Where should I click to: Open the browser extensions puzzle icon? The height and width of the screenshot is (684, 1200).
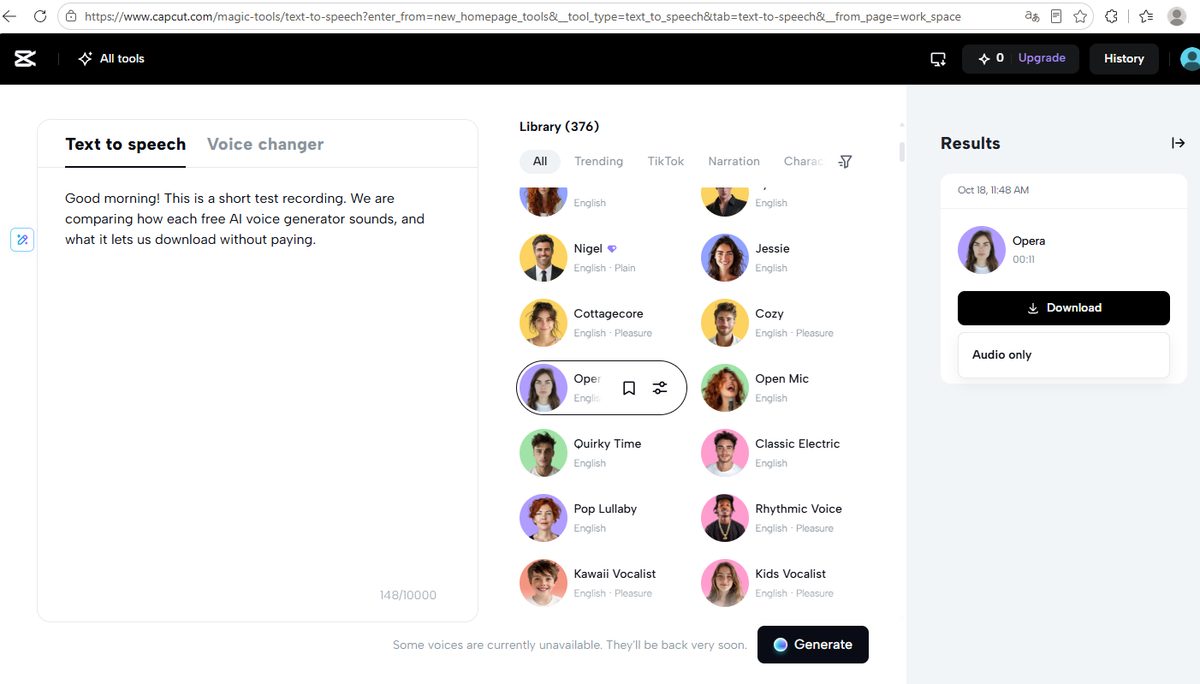click(x=1111, y=16)
